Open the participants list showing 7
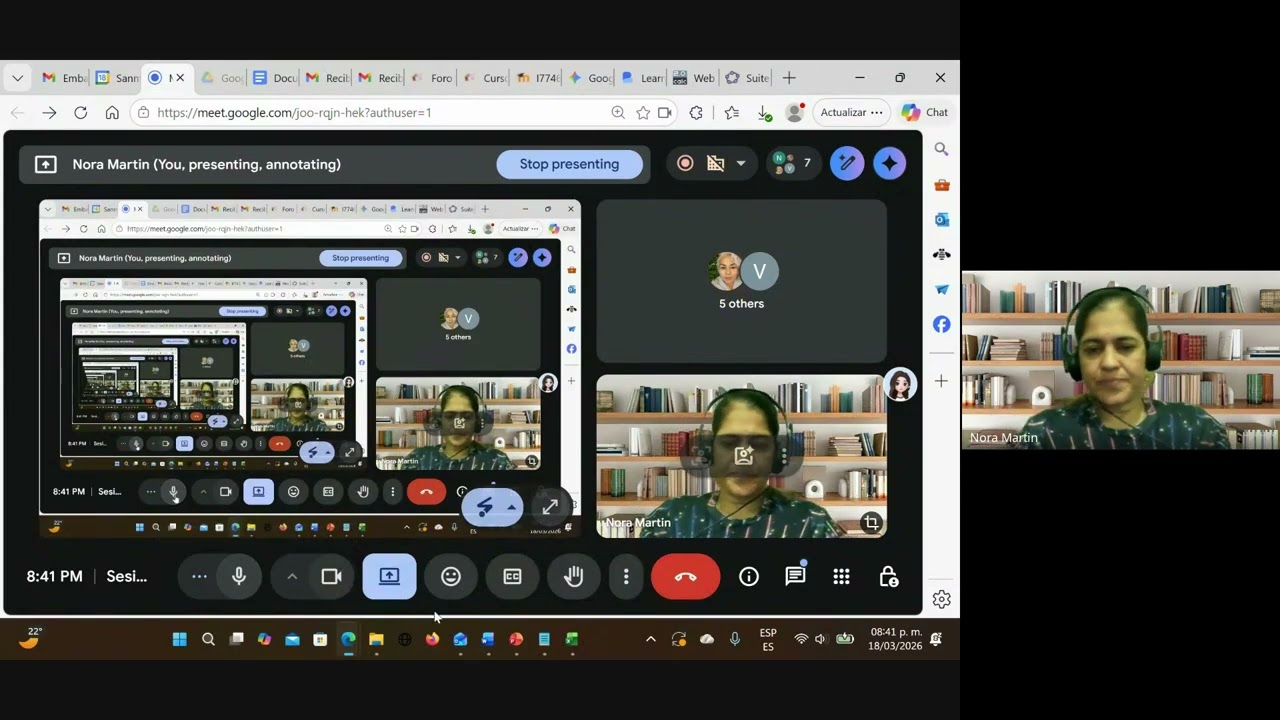Viewport: 1280px width, 720px height. (x=791, y=163)
